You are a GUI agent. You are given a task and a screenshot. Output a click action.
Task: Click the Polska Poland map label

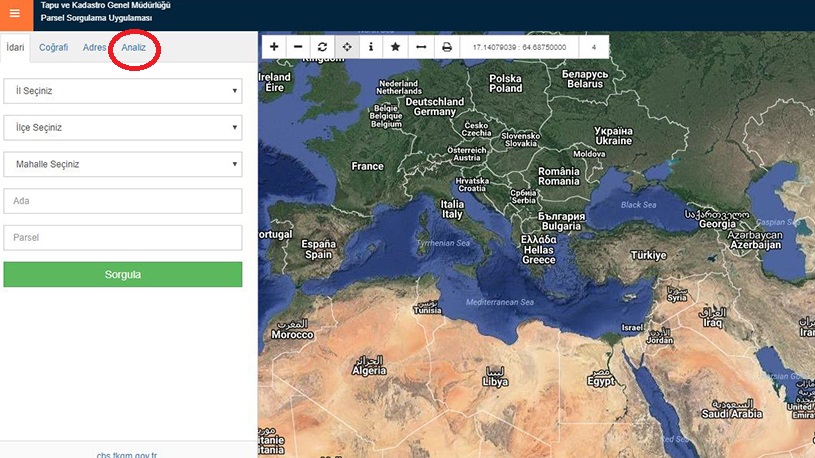coord(505,83)
